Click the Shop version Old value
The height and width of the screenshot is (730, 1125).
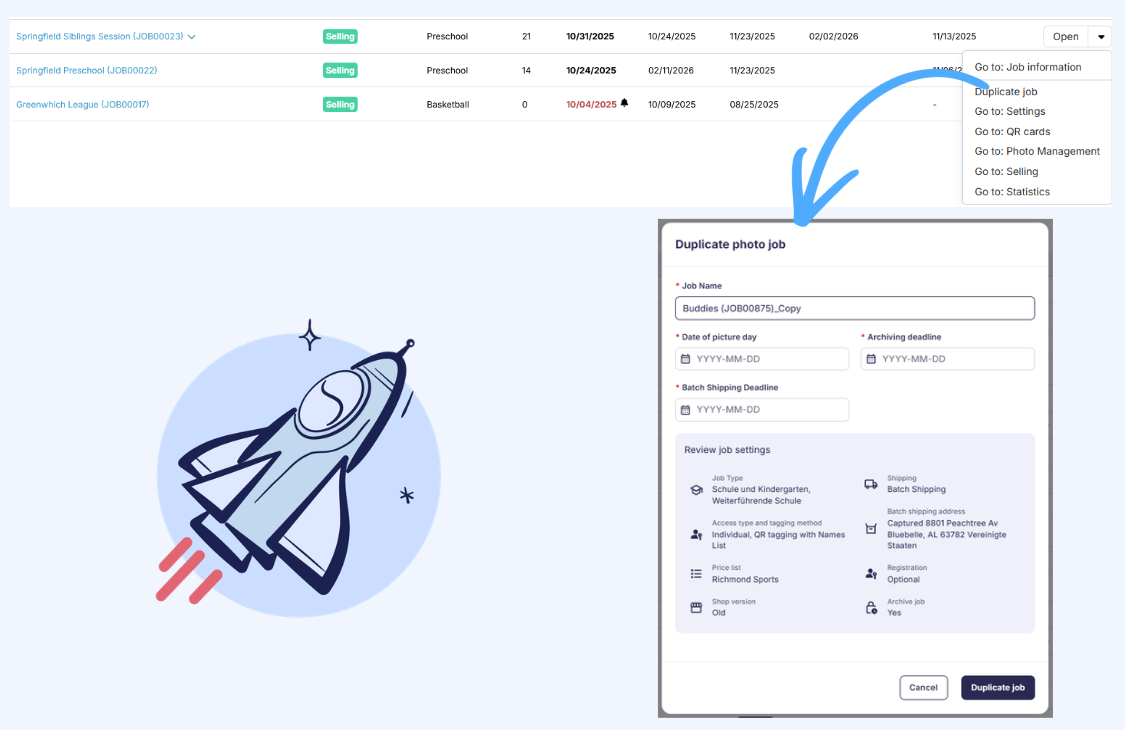718,613
